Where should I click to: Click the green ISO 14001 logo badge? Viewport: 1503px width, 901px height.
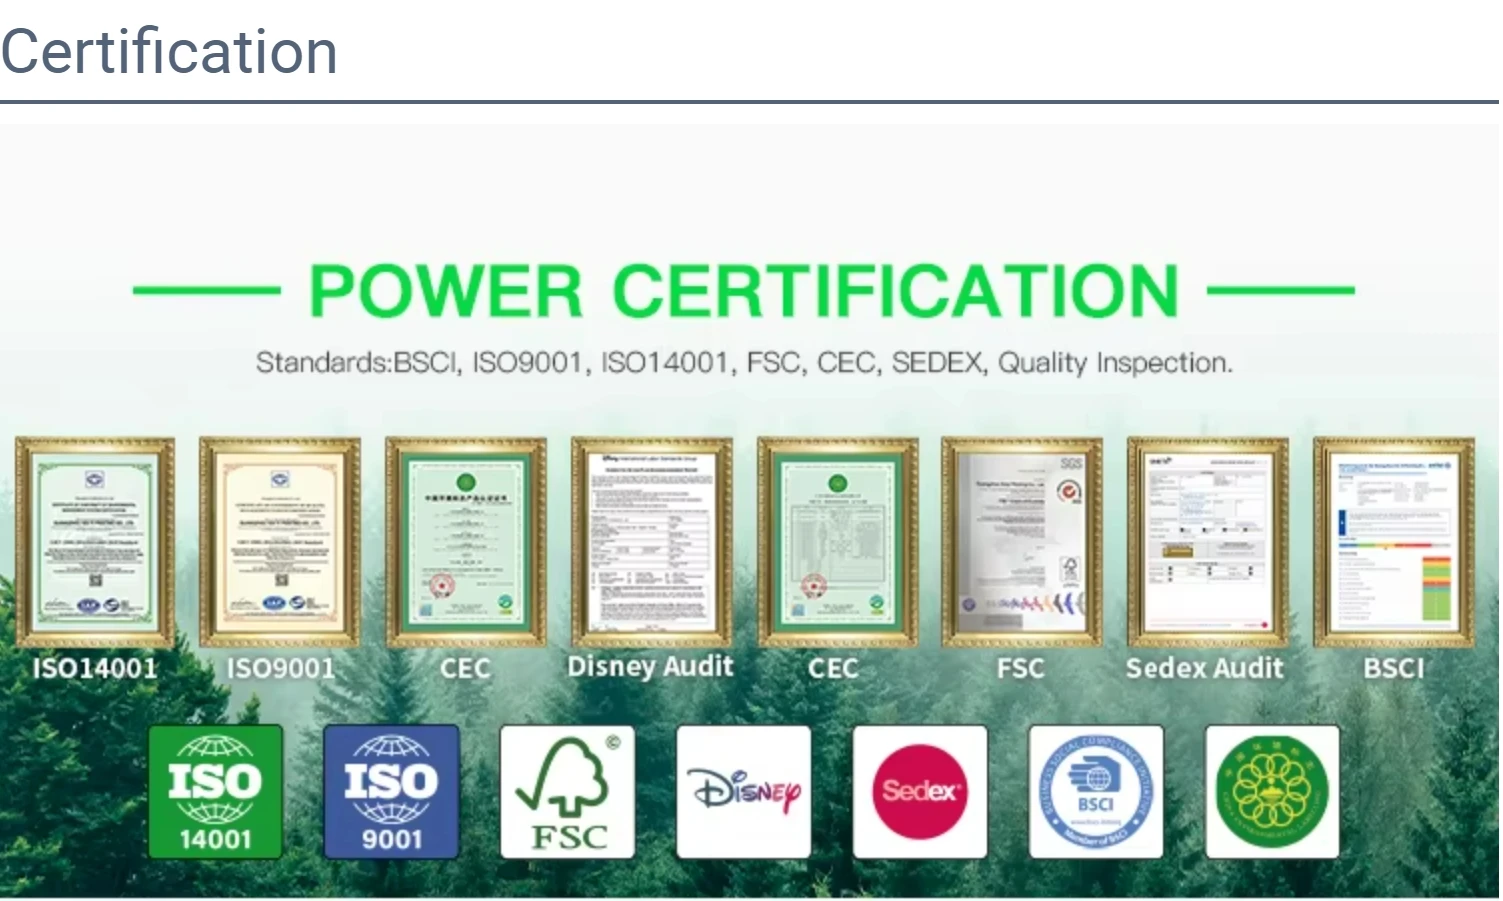pyautogui.click(x=215, y=792)
